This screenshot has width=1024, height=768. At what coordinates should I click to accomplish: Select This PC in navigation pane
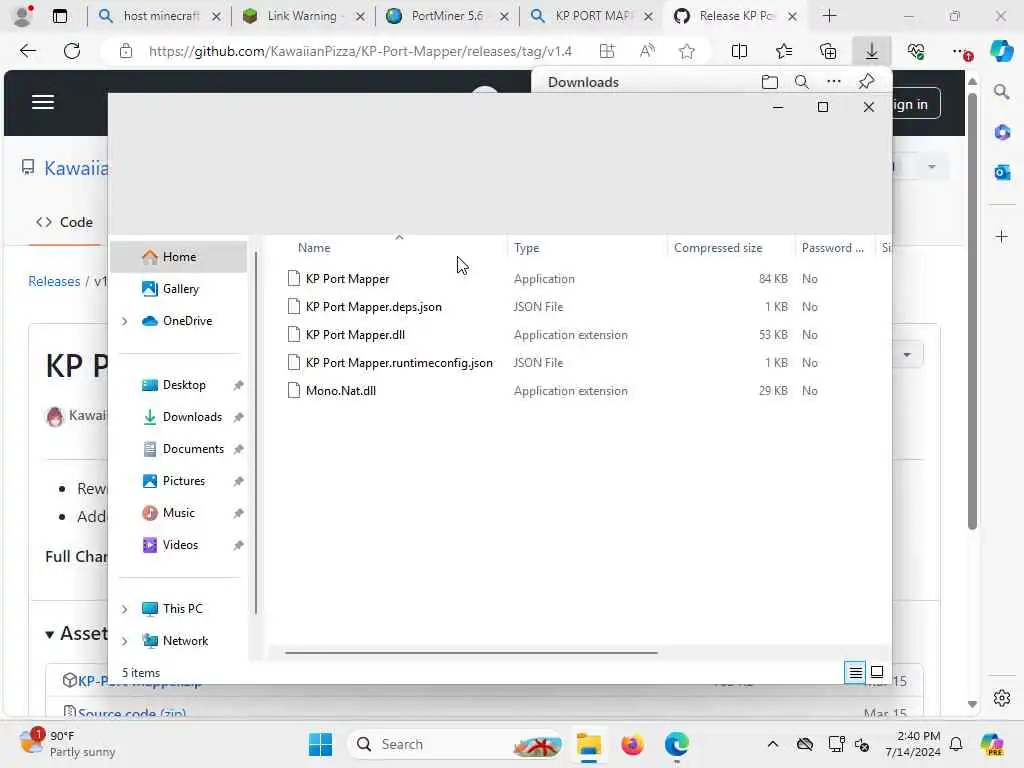click(x=182, y=609)
